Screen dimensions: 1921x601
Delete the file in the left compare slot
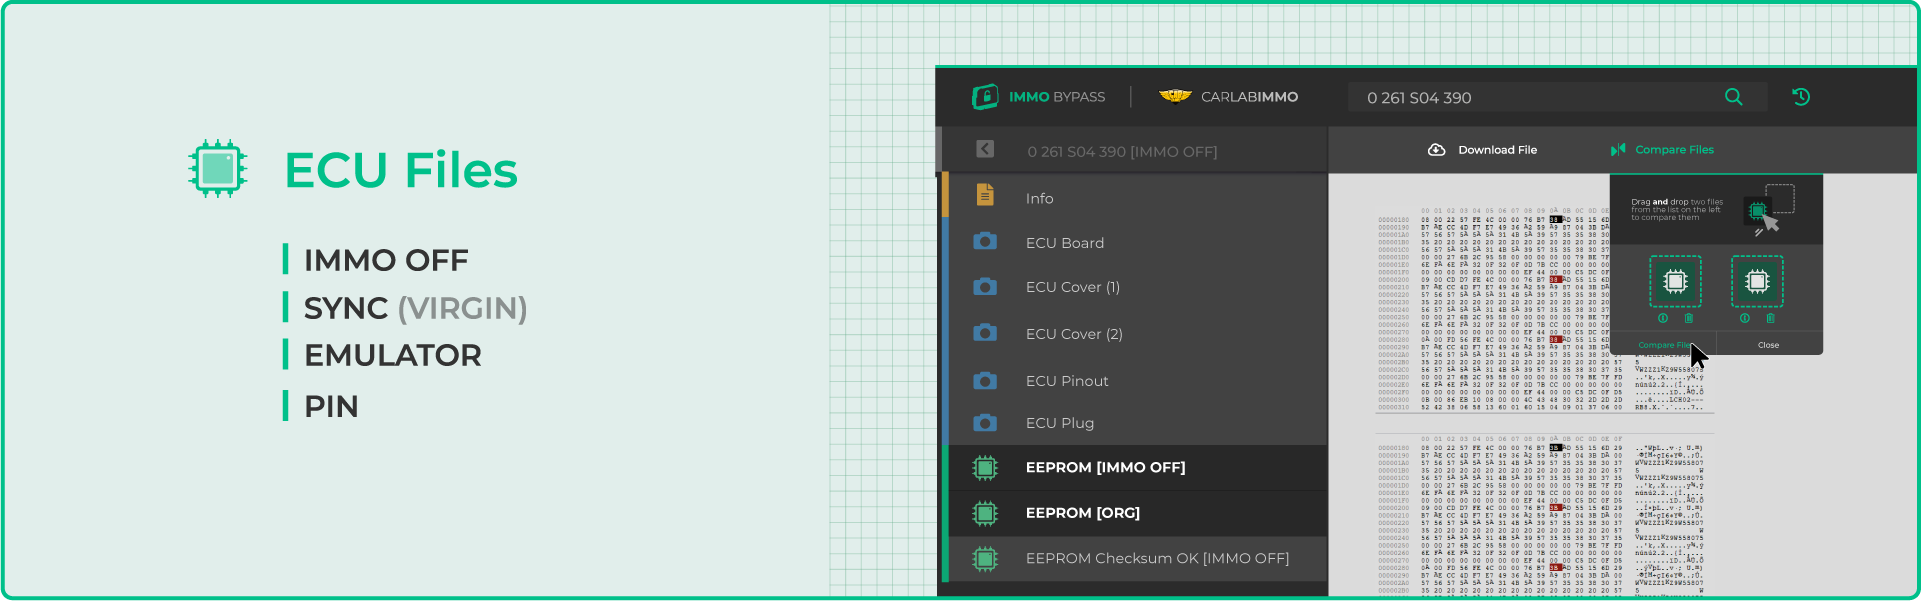click(x=1689, y=318)
